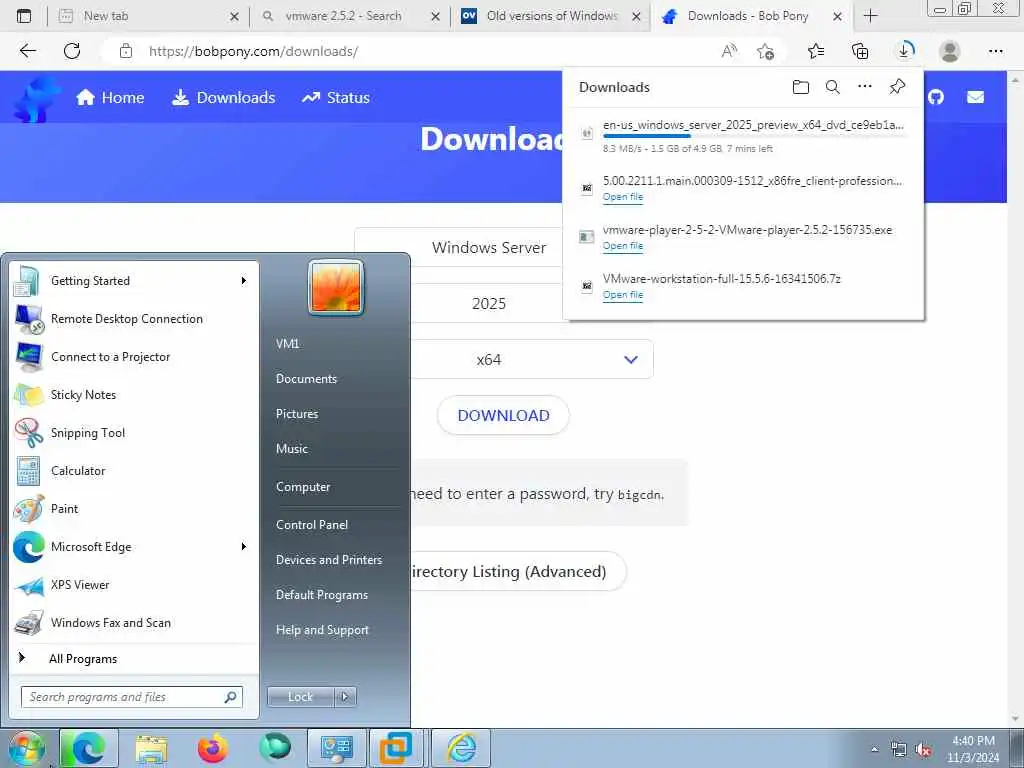
Task: Expand the Getting Started submenu arrow
Action: click(244, 281)
